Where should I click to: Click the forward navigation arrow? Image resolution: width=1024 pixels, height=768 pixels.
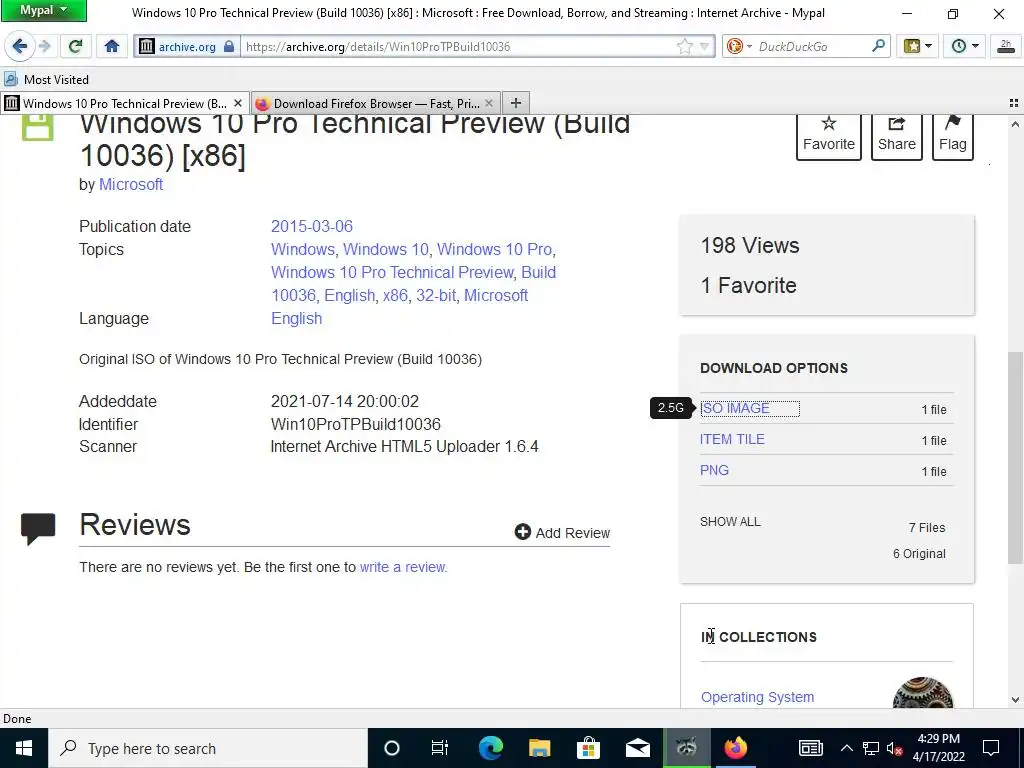(44, 46)
